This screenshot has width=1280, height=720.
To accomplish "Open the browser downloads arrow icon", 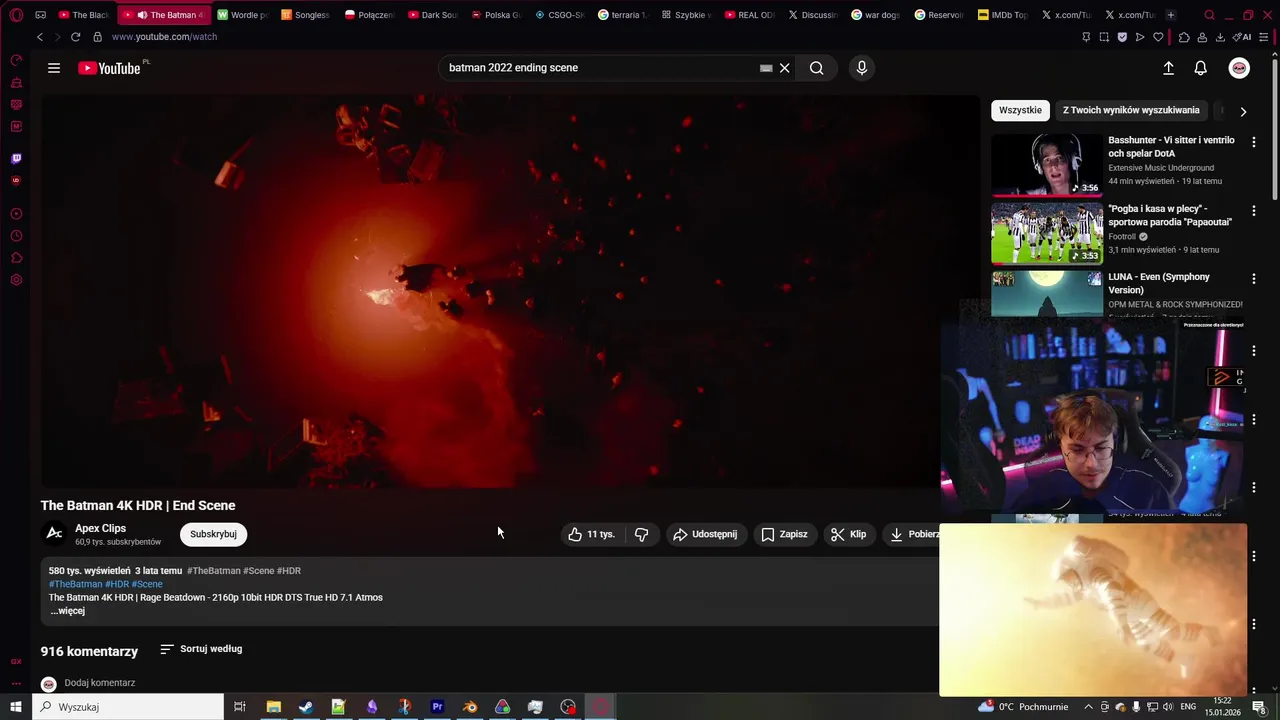I will point(1220,37).
